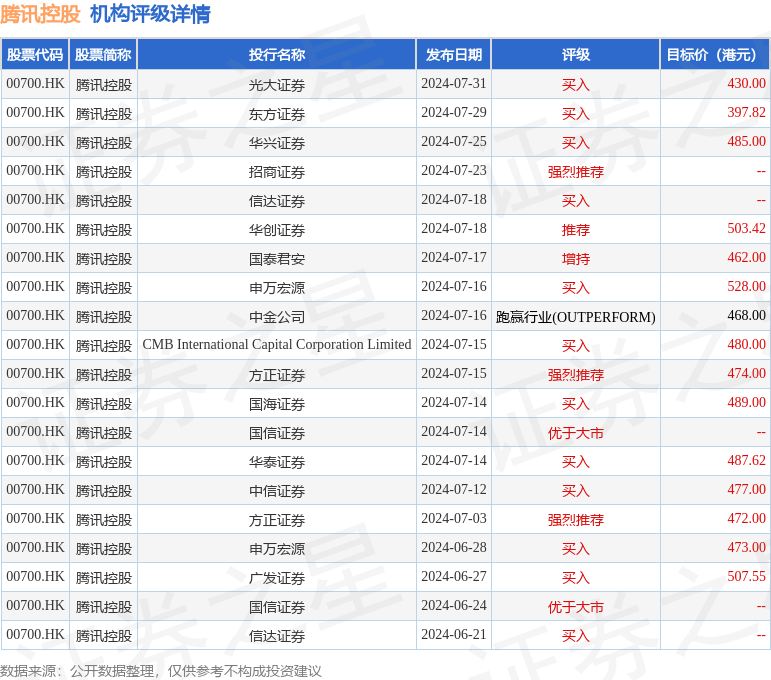Click target price 487.62
Image resolution: width=771 pixels, height=680 pixels.
click(746, 461)
